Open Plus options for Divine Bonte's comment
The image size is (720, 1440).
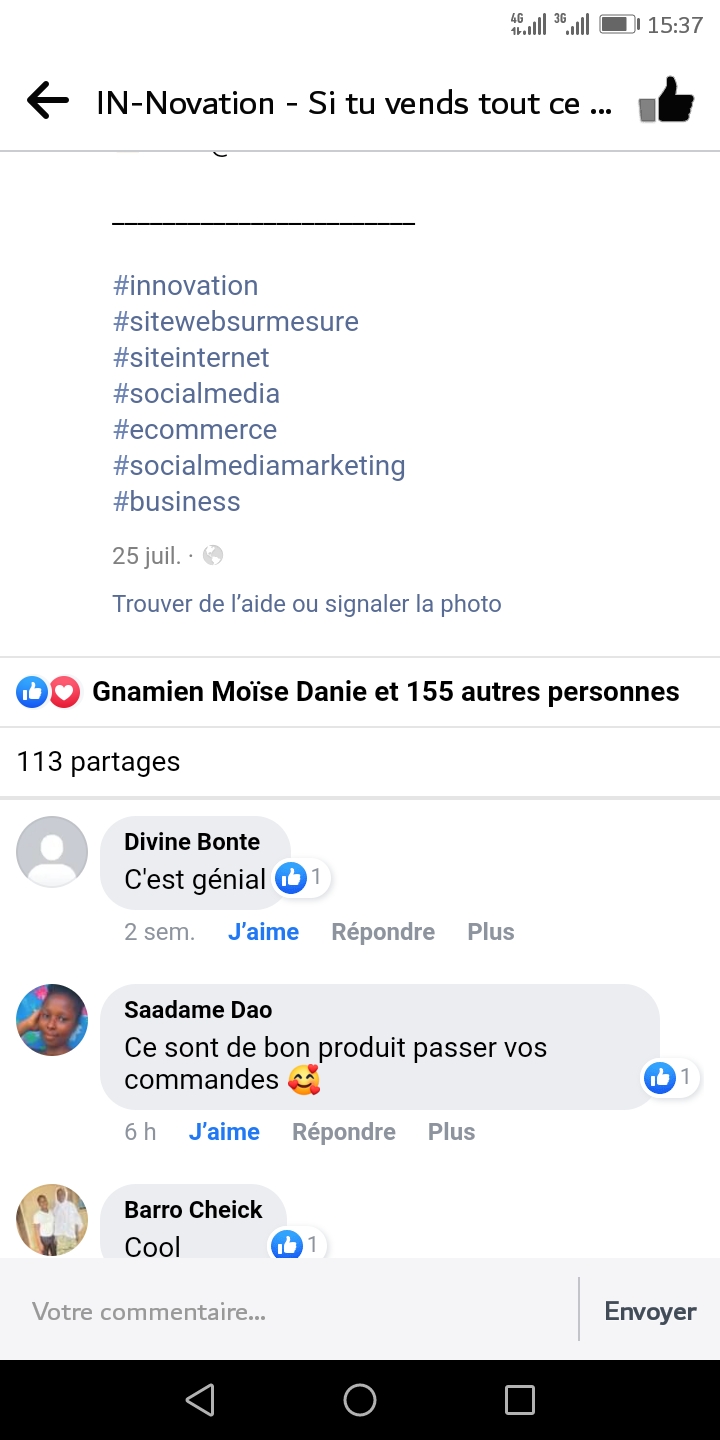490,932
